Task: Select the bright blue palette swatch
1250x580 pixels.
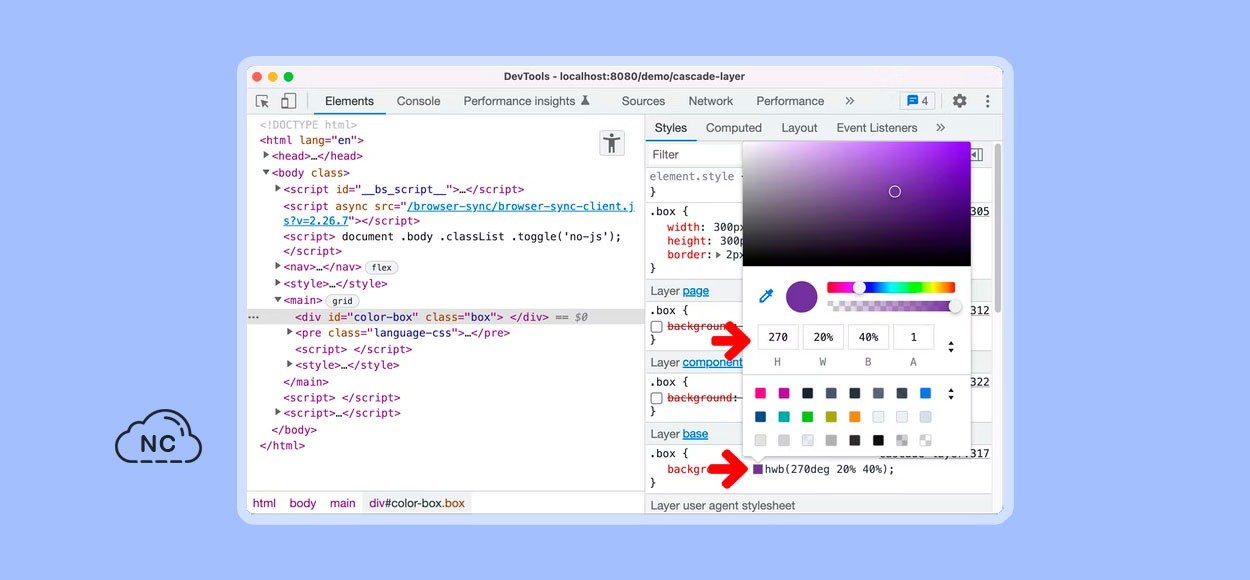Action: click(x=925, y=394)
